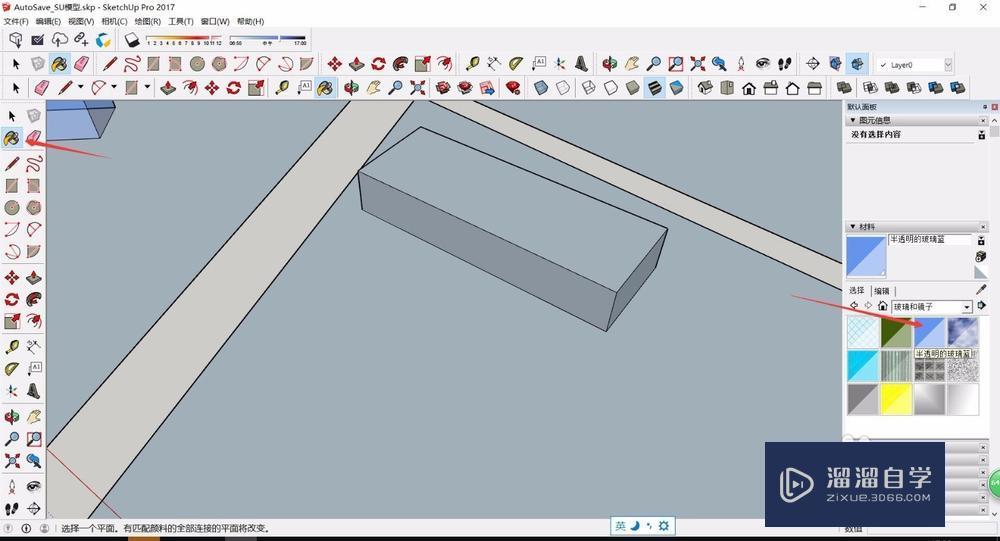This screenshot has height=541, width=1000.
Task: Go to In Model materials home button
Action: pos(883,306)
